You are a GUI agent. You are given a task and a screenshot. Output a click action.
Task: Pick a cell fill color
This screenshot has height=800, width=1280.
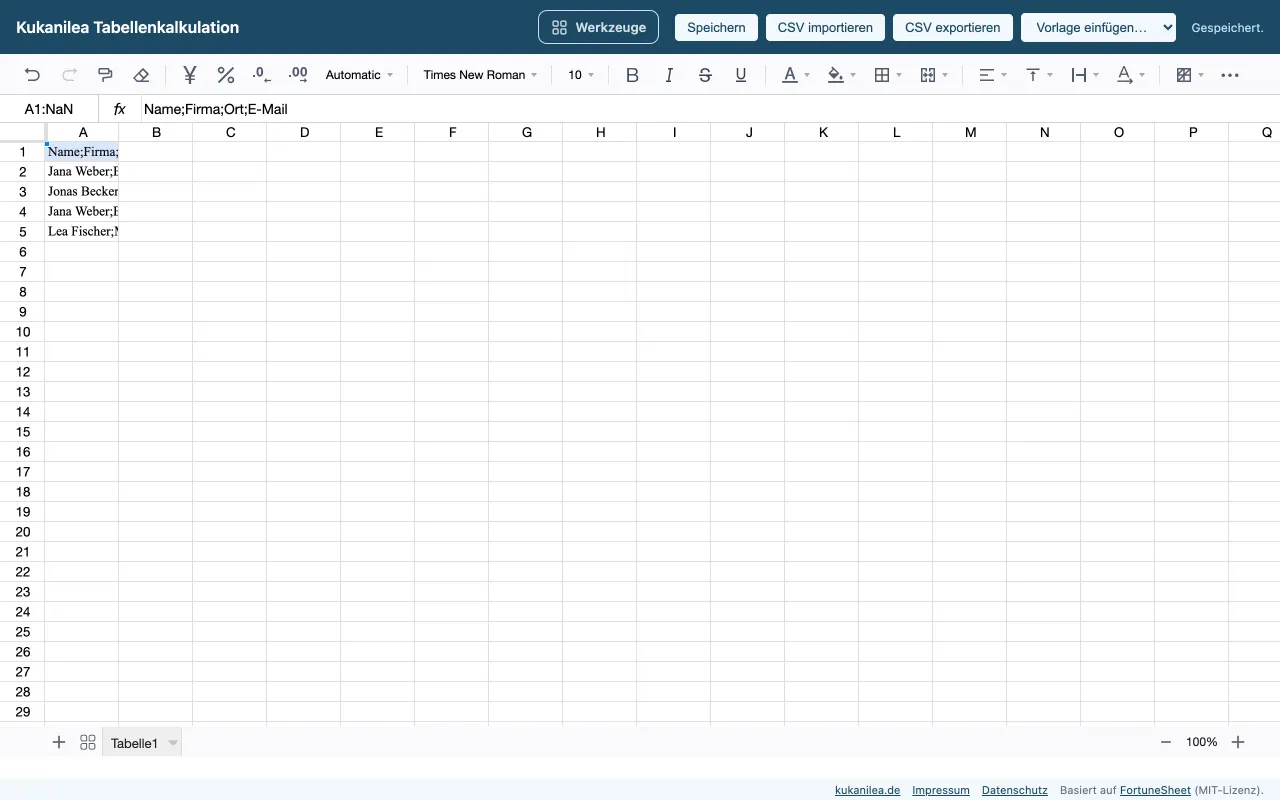click(836, 75)
